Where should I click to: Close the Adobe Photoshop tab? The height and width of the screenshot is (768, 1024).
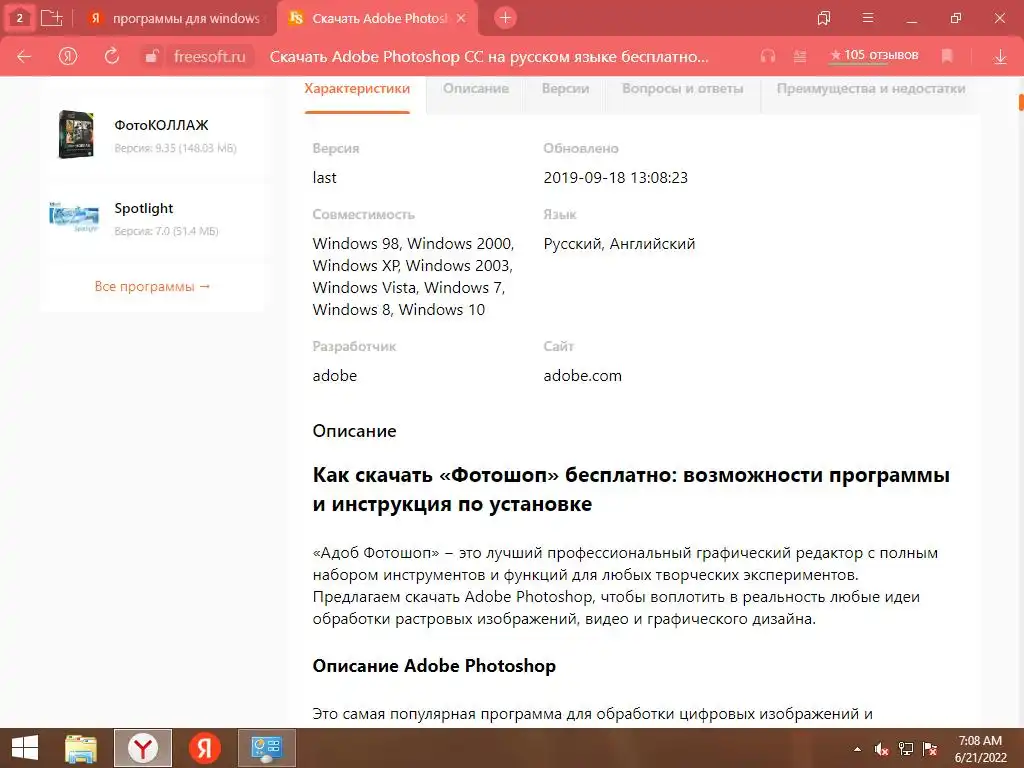click(x=461, y=18)
